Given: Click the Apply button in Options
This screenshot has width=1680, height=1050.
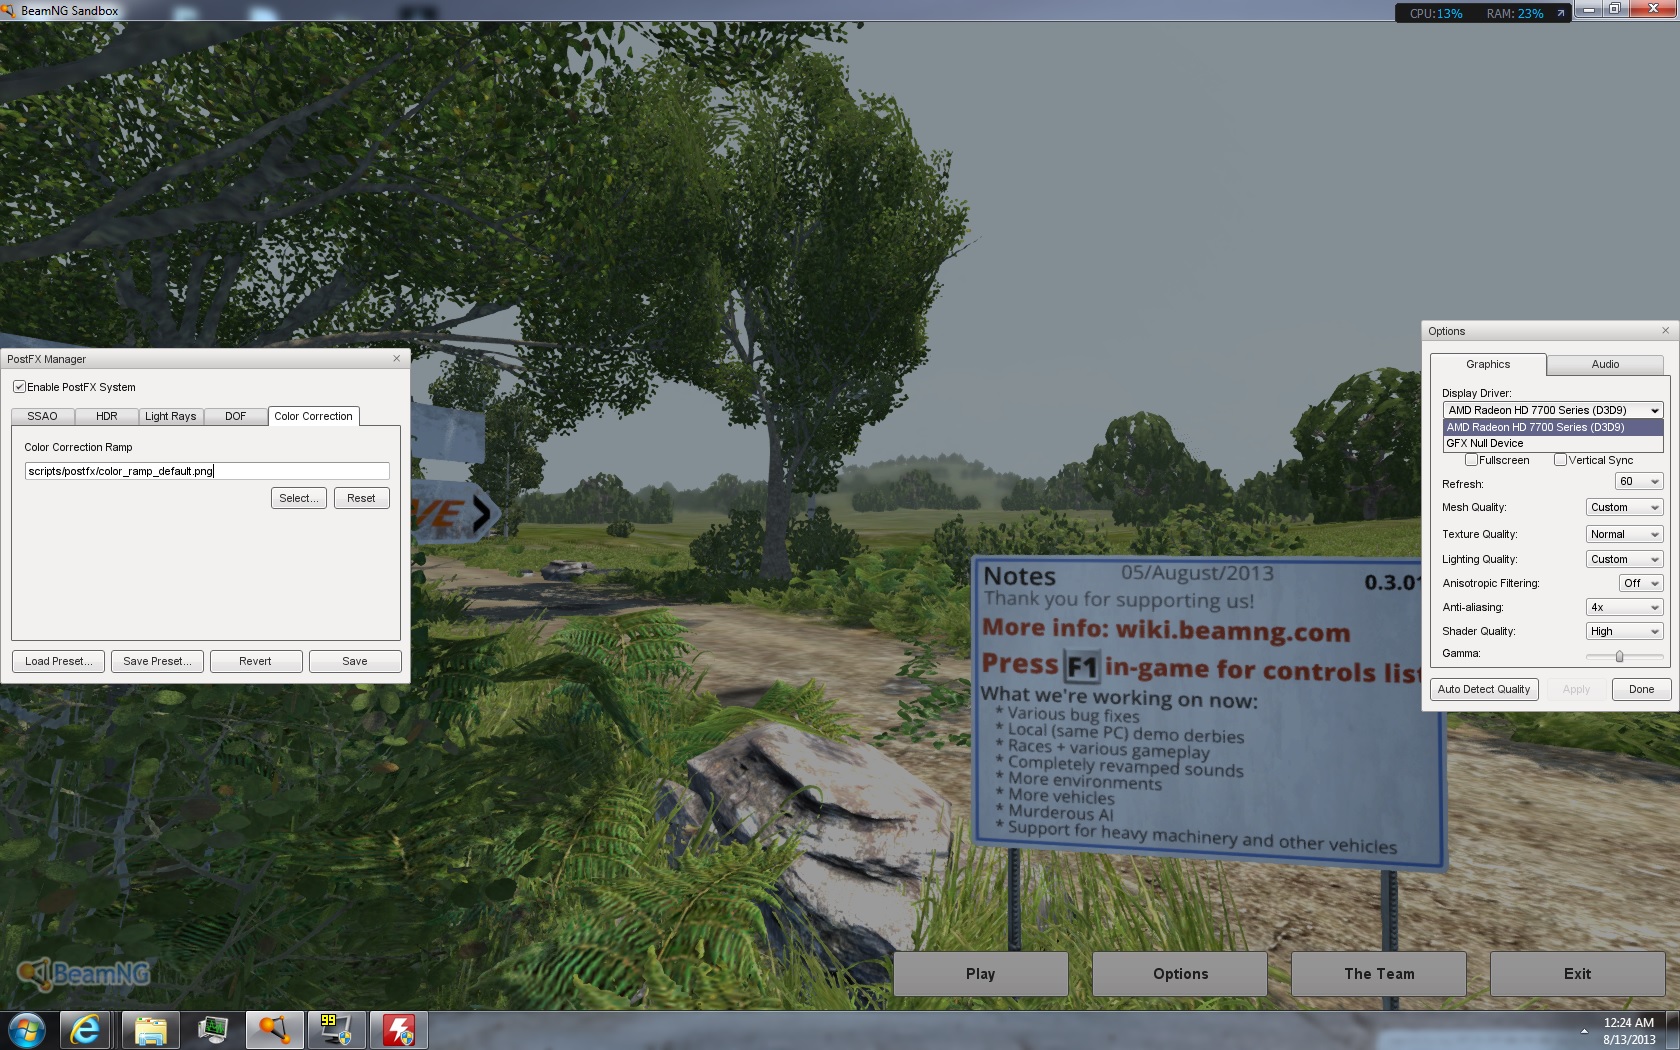Looking at the screenshot, I should click(1576, 689).
